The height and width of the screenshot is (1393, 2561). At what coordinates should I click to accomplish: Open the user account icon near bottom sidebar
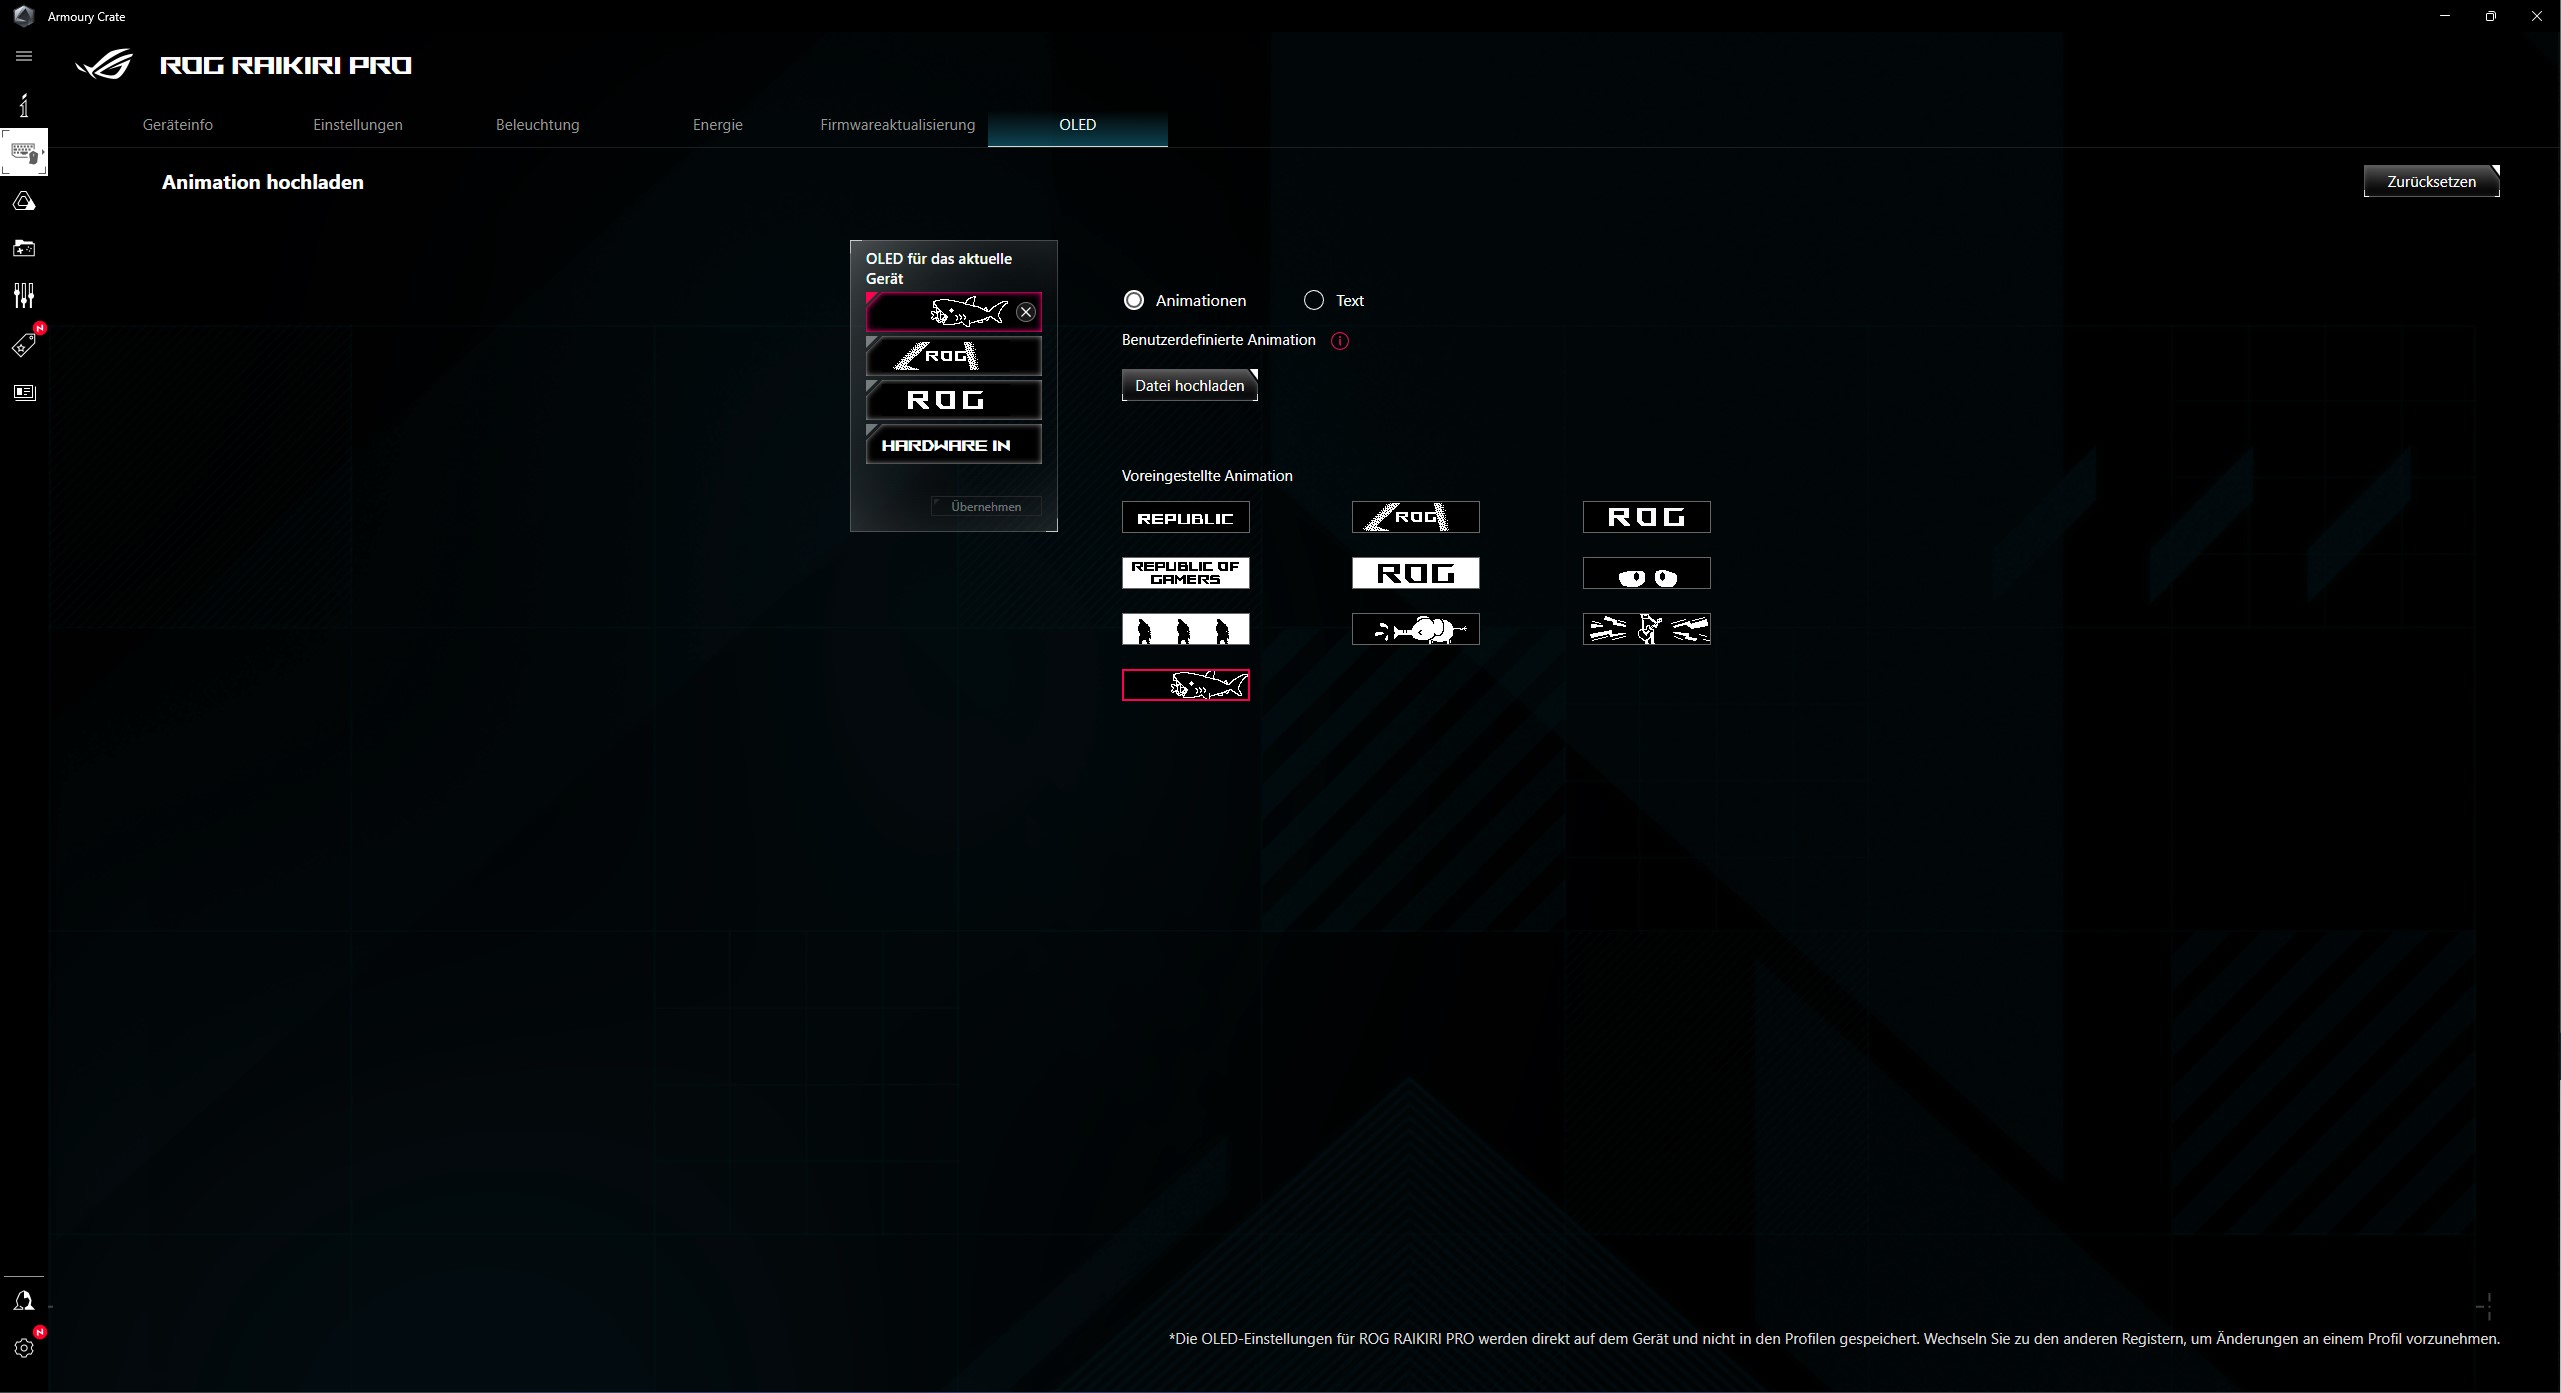(24, 1299)
